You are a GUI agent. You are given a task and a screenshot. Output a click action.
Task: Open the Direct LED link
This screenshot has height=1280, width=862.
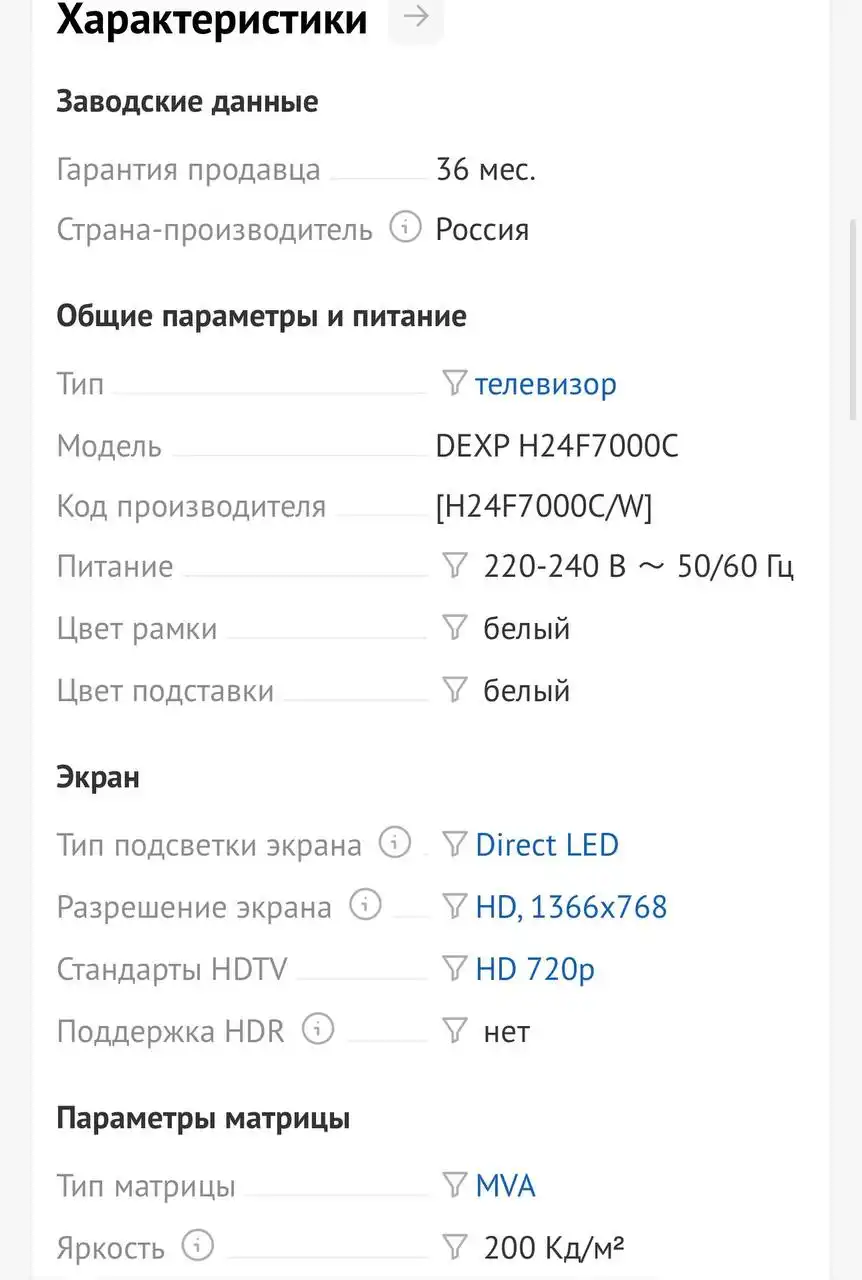(547, 844)
